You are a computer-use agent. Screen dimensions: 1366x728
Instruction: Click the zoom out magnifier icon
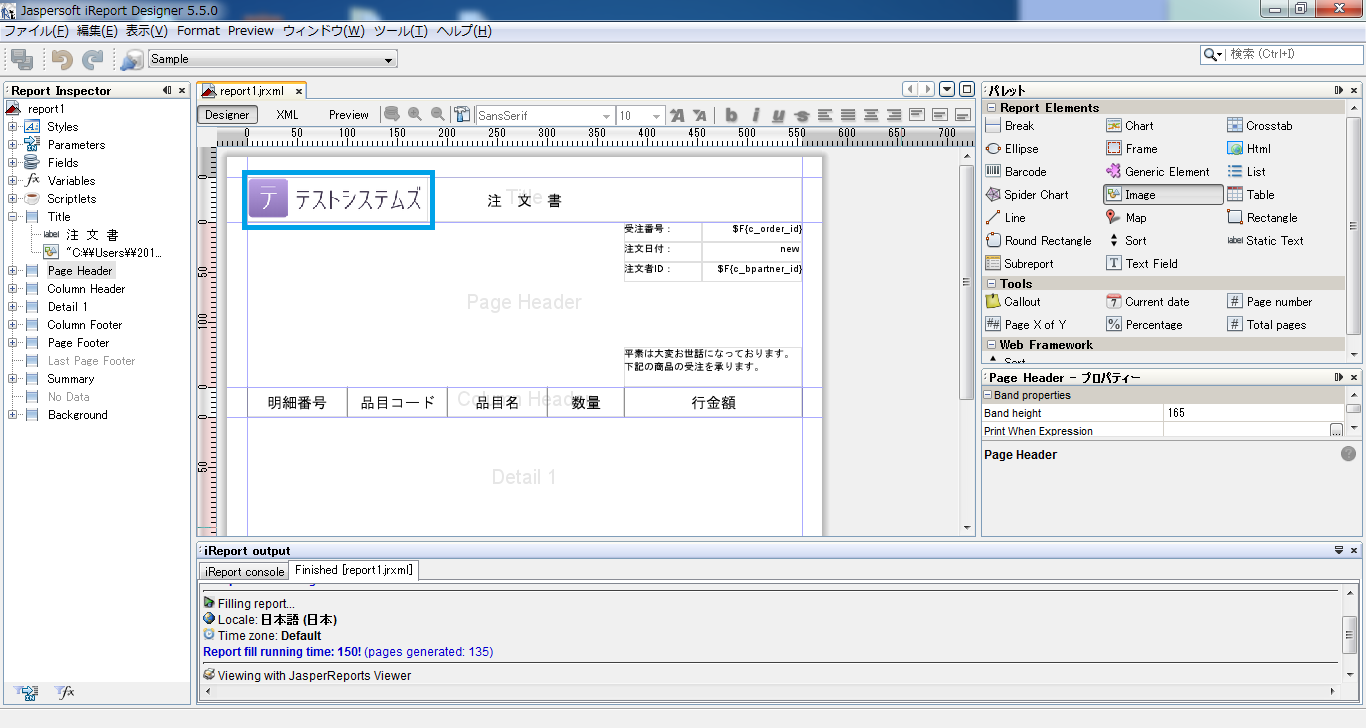(x=437, y=115)
